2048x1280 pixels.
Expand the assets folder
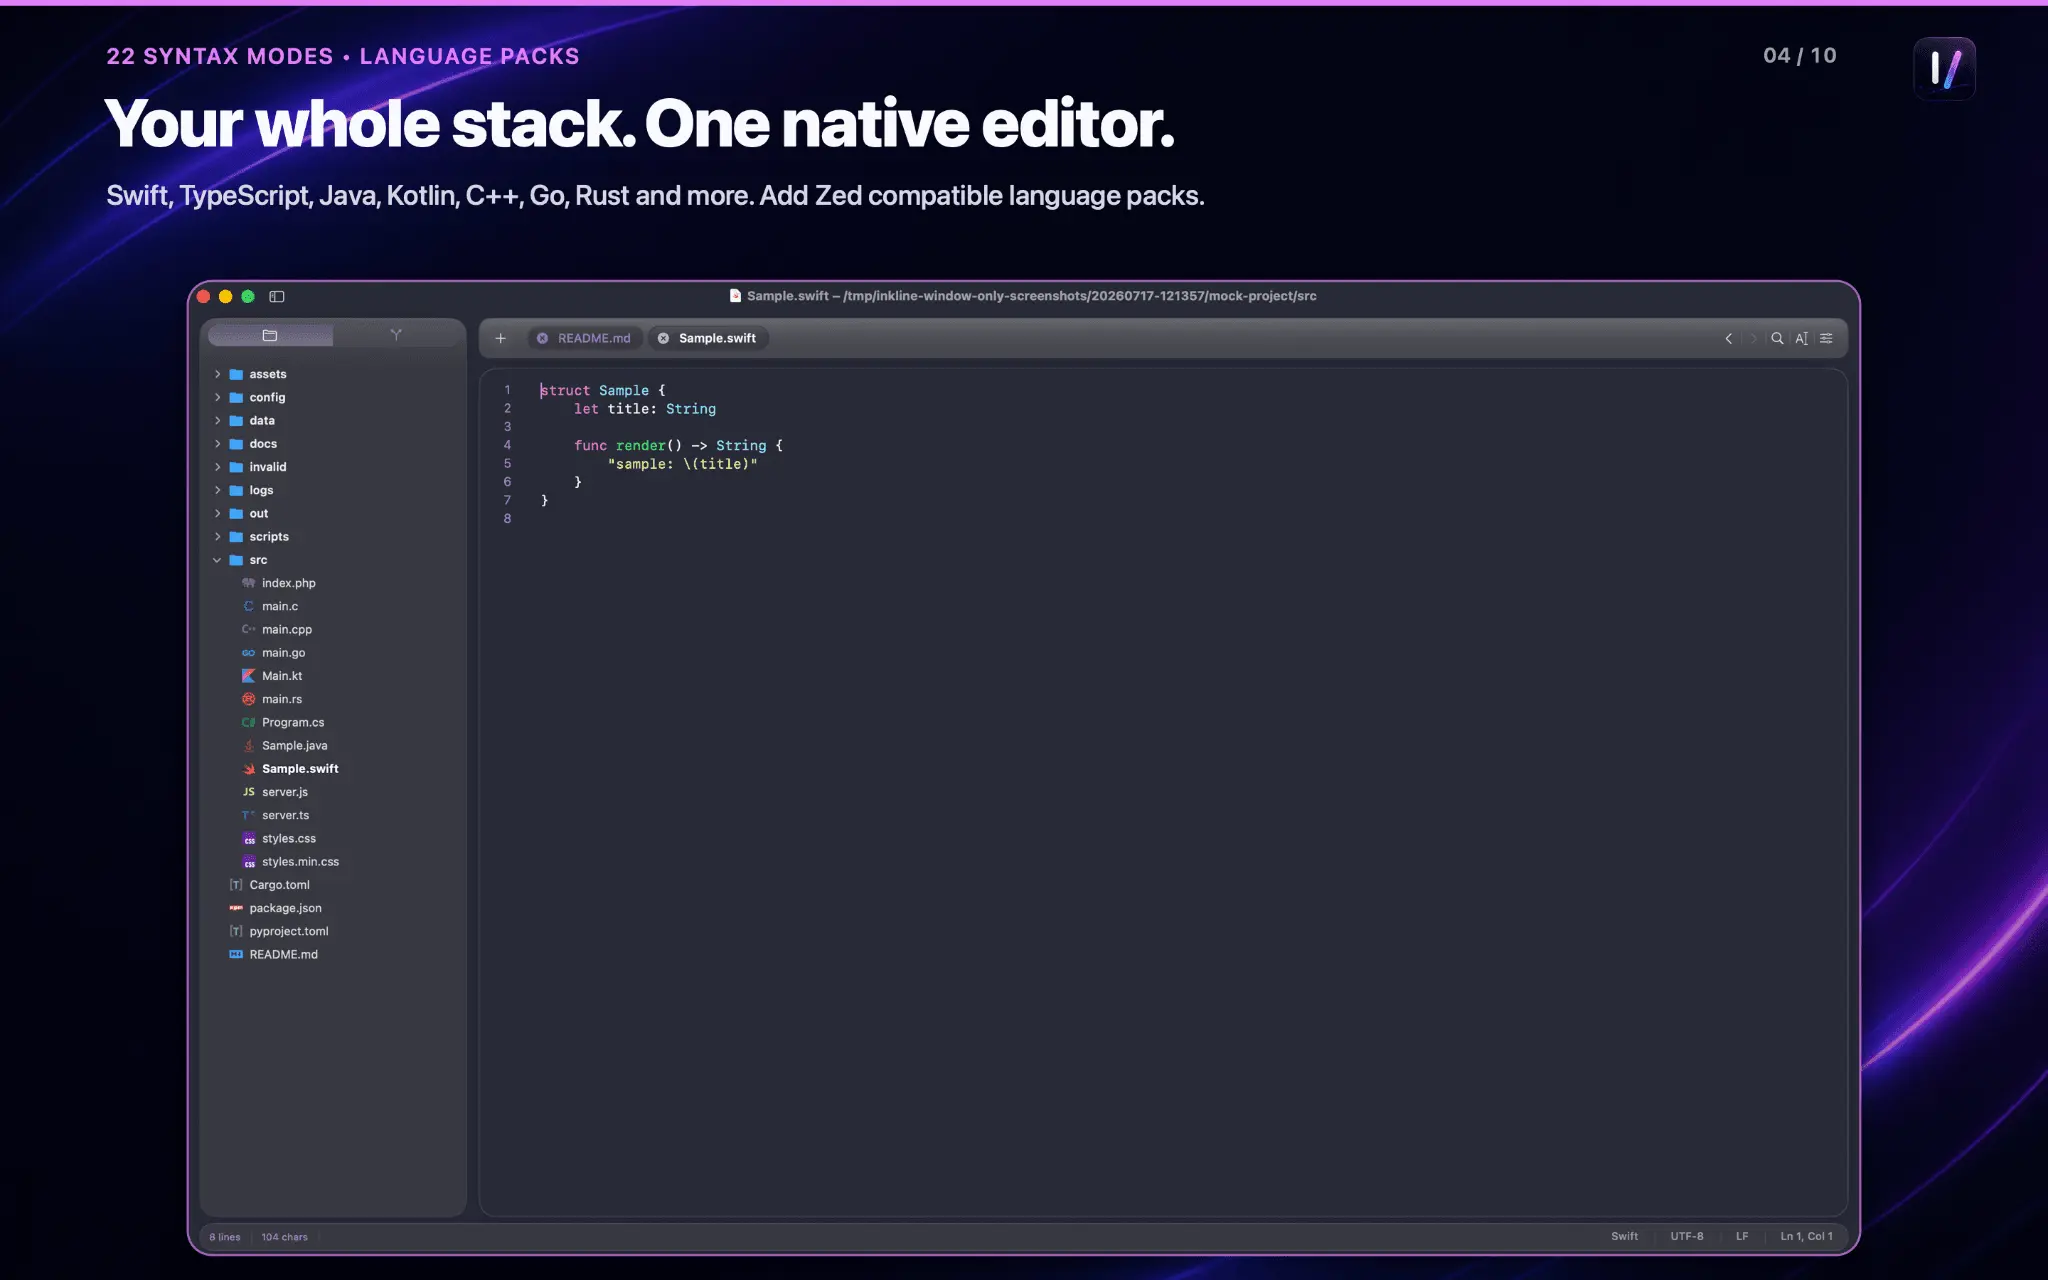click(217, 374)
